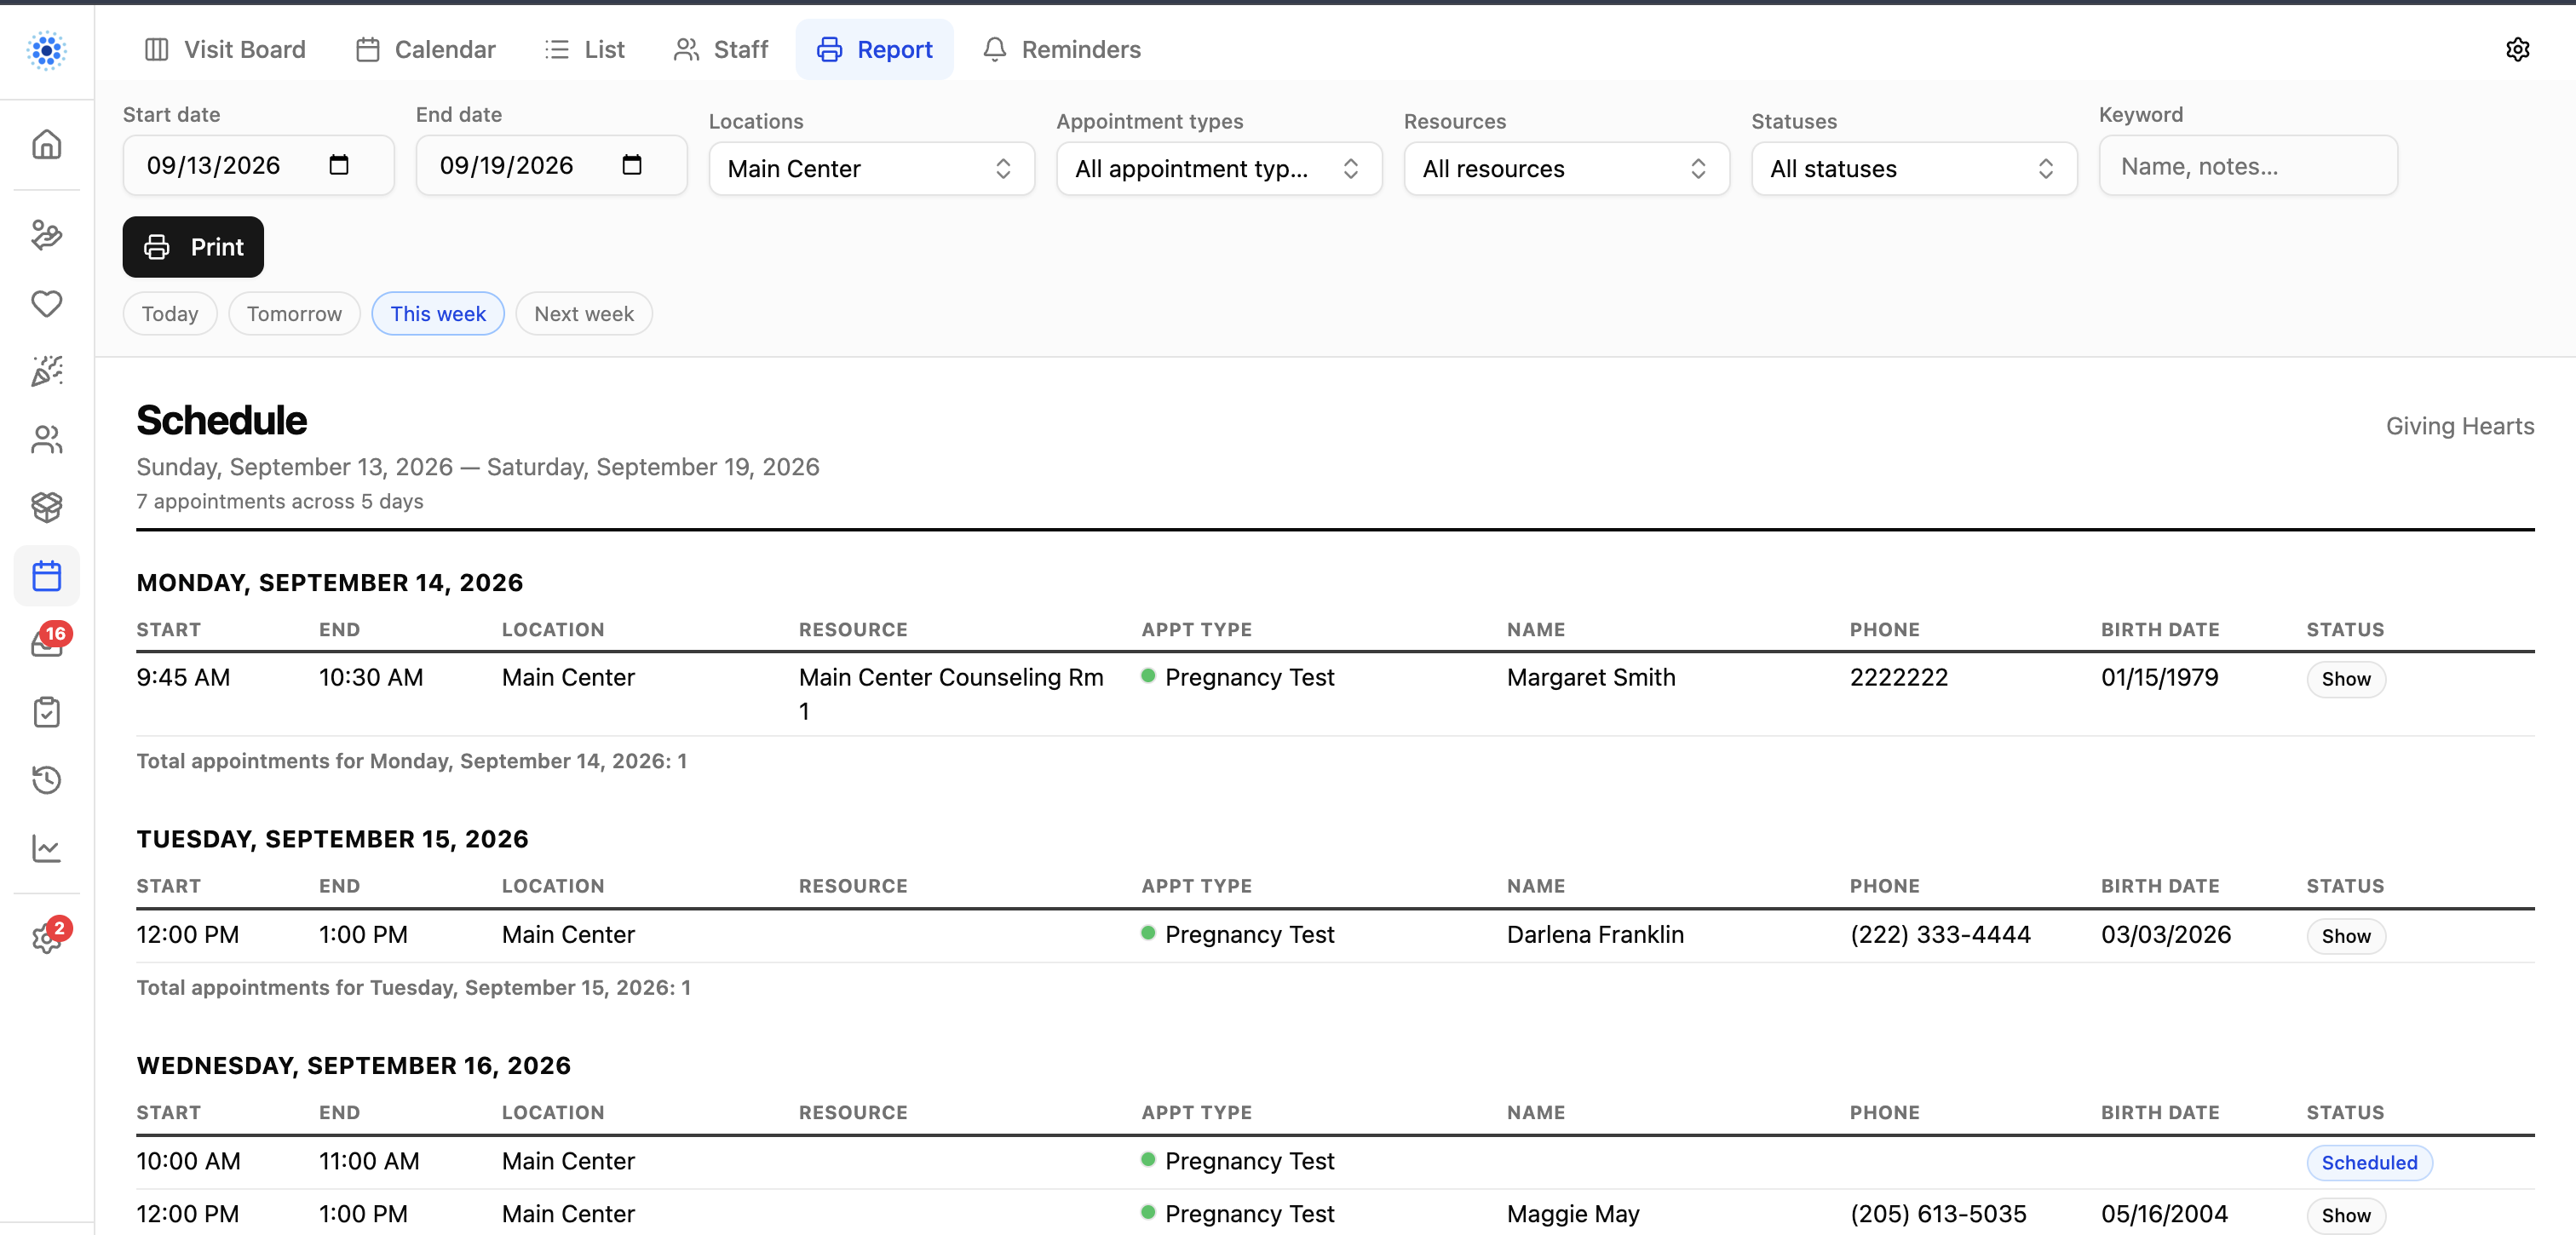The image size is (2576, 1235).
Task: Click Monday, September 14, 2026 heading
Action: (x=330, y=582)
